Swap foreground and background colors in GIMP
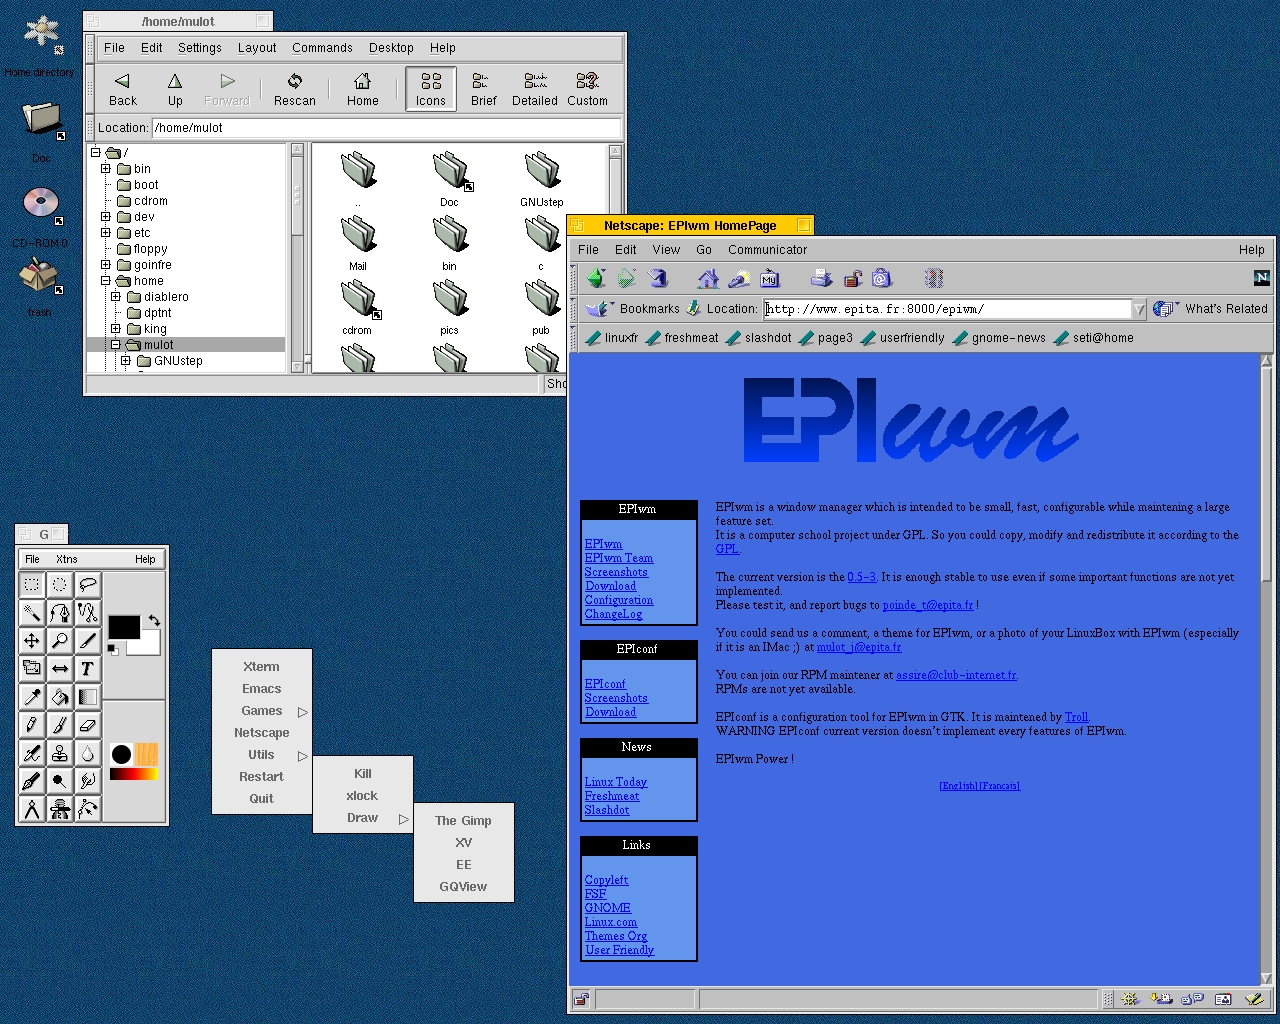 click(154, 621)
